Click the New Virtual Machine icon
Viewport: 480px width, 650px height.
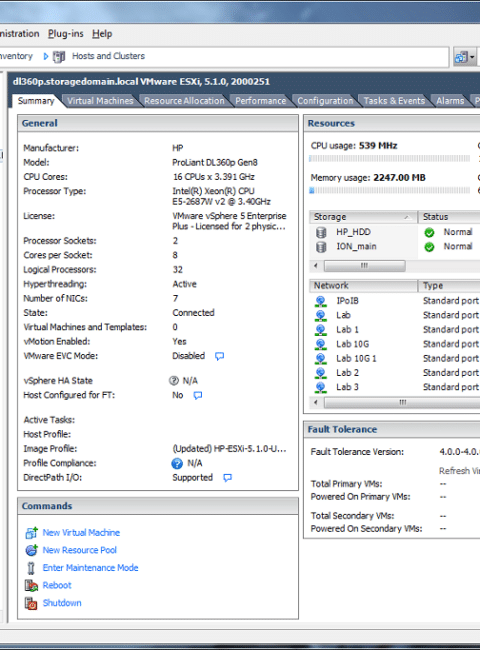tap(32, 533)
